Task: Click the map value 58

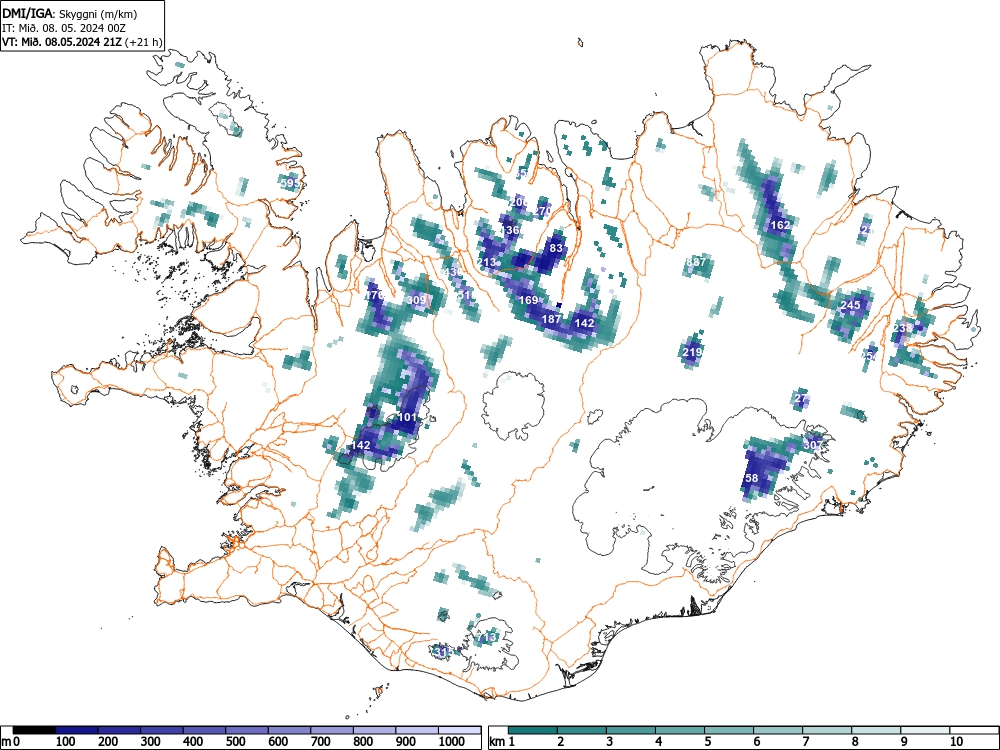Action: click(x=751, y=478)
